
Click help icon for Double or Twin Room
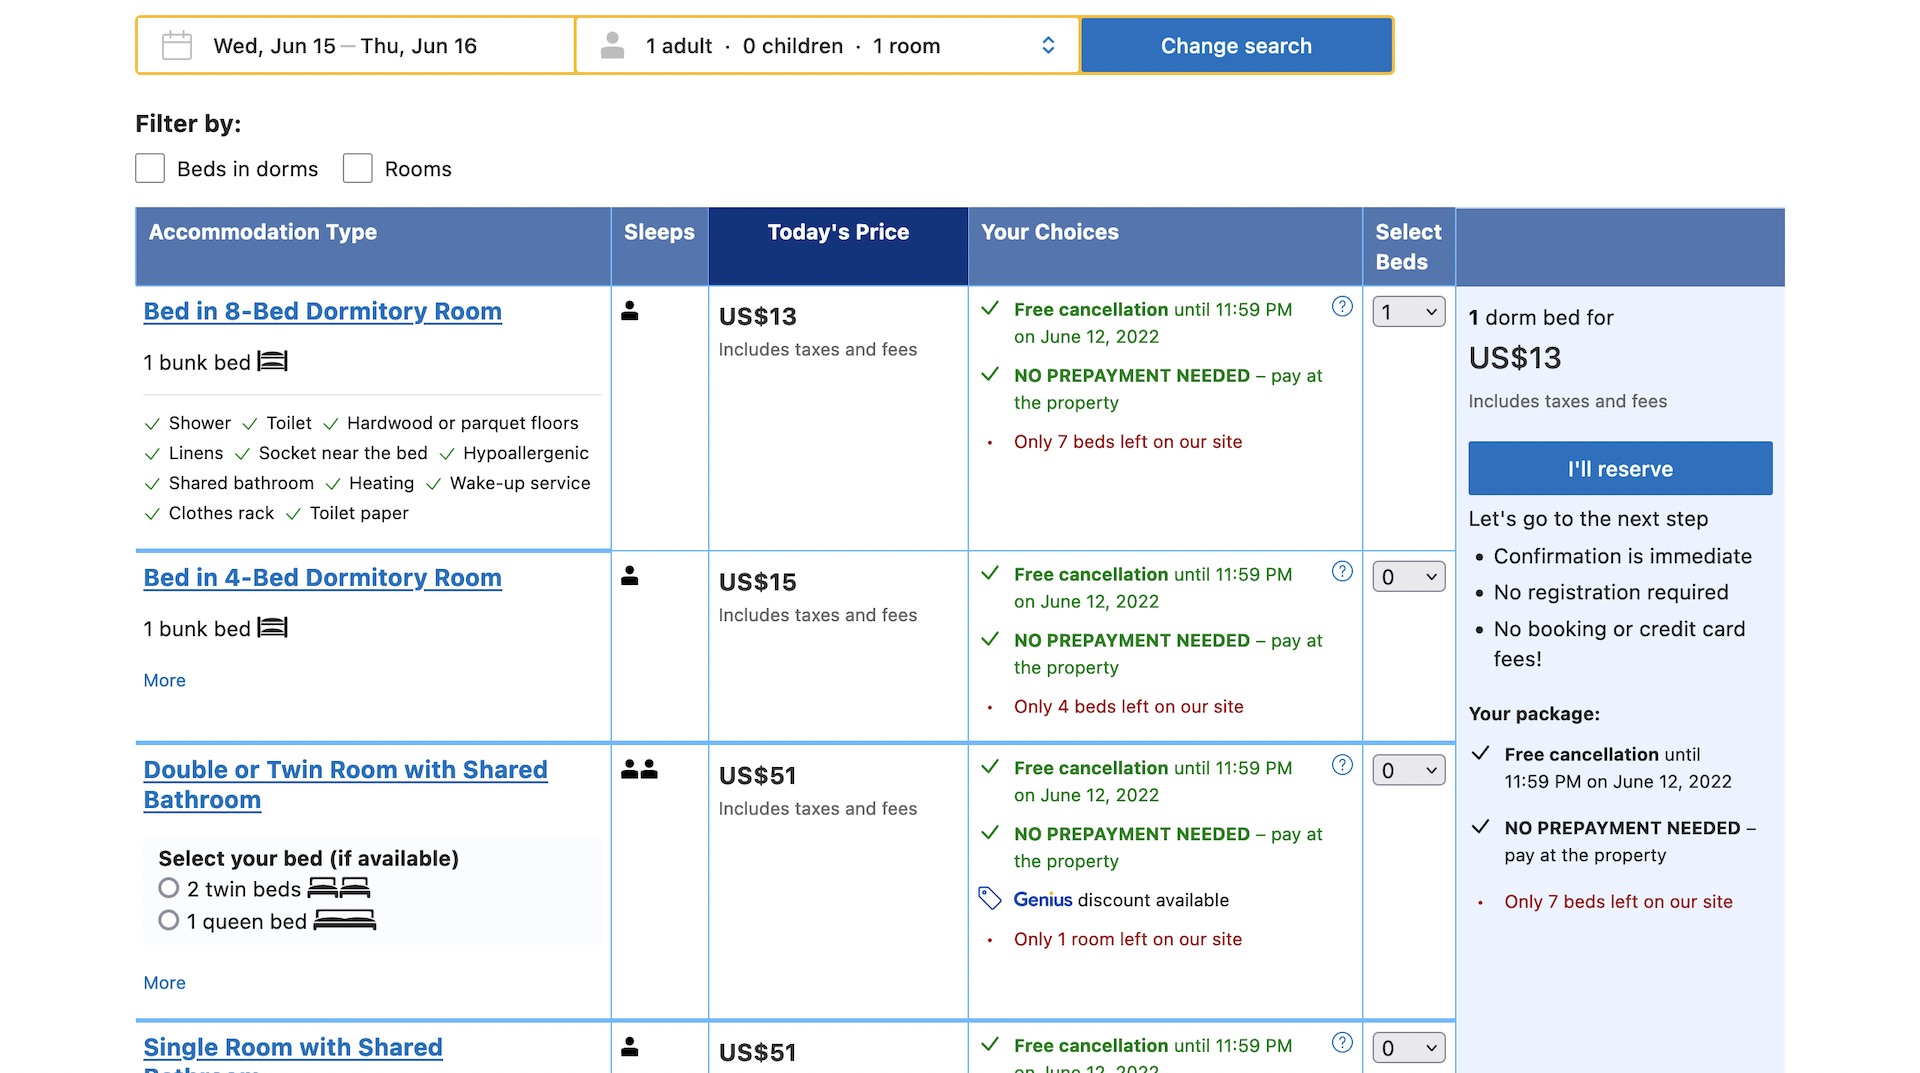point(1342,766)
